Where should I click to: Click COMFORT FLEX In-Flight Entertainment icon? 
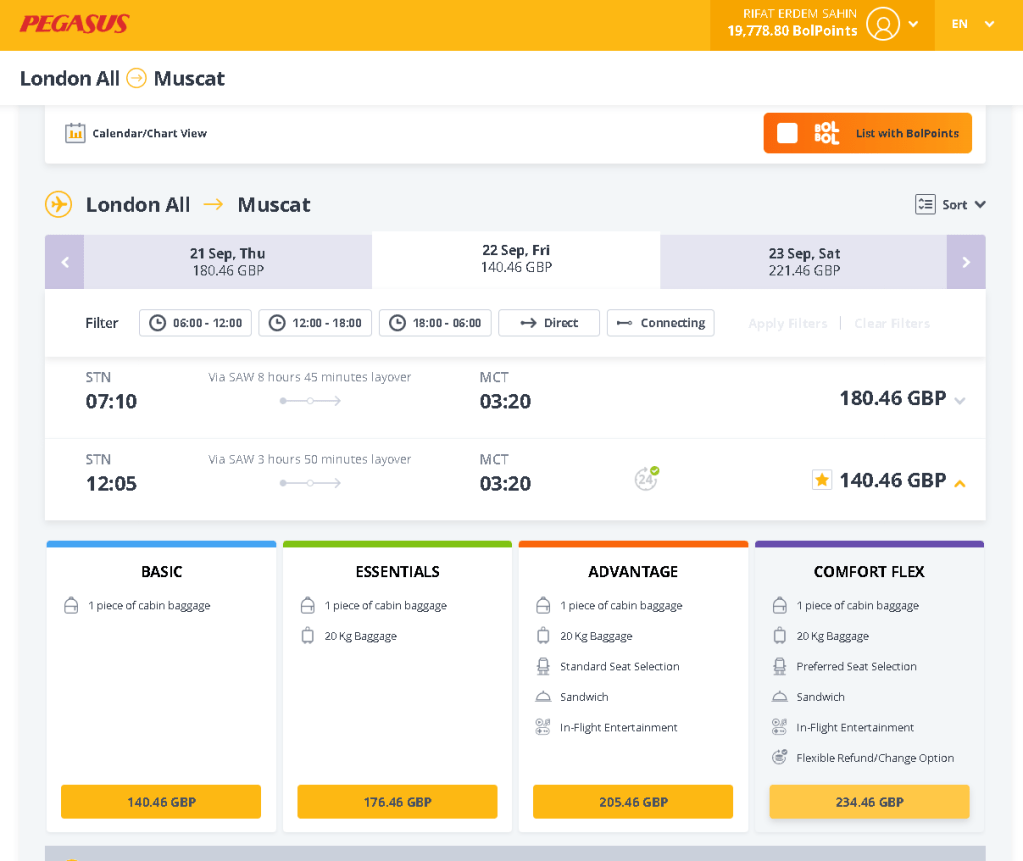[780, 727]
